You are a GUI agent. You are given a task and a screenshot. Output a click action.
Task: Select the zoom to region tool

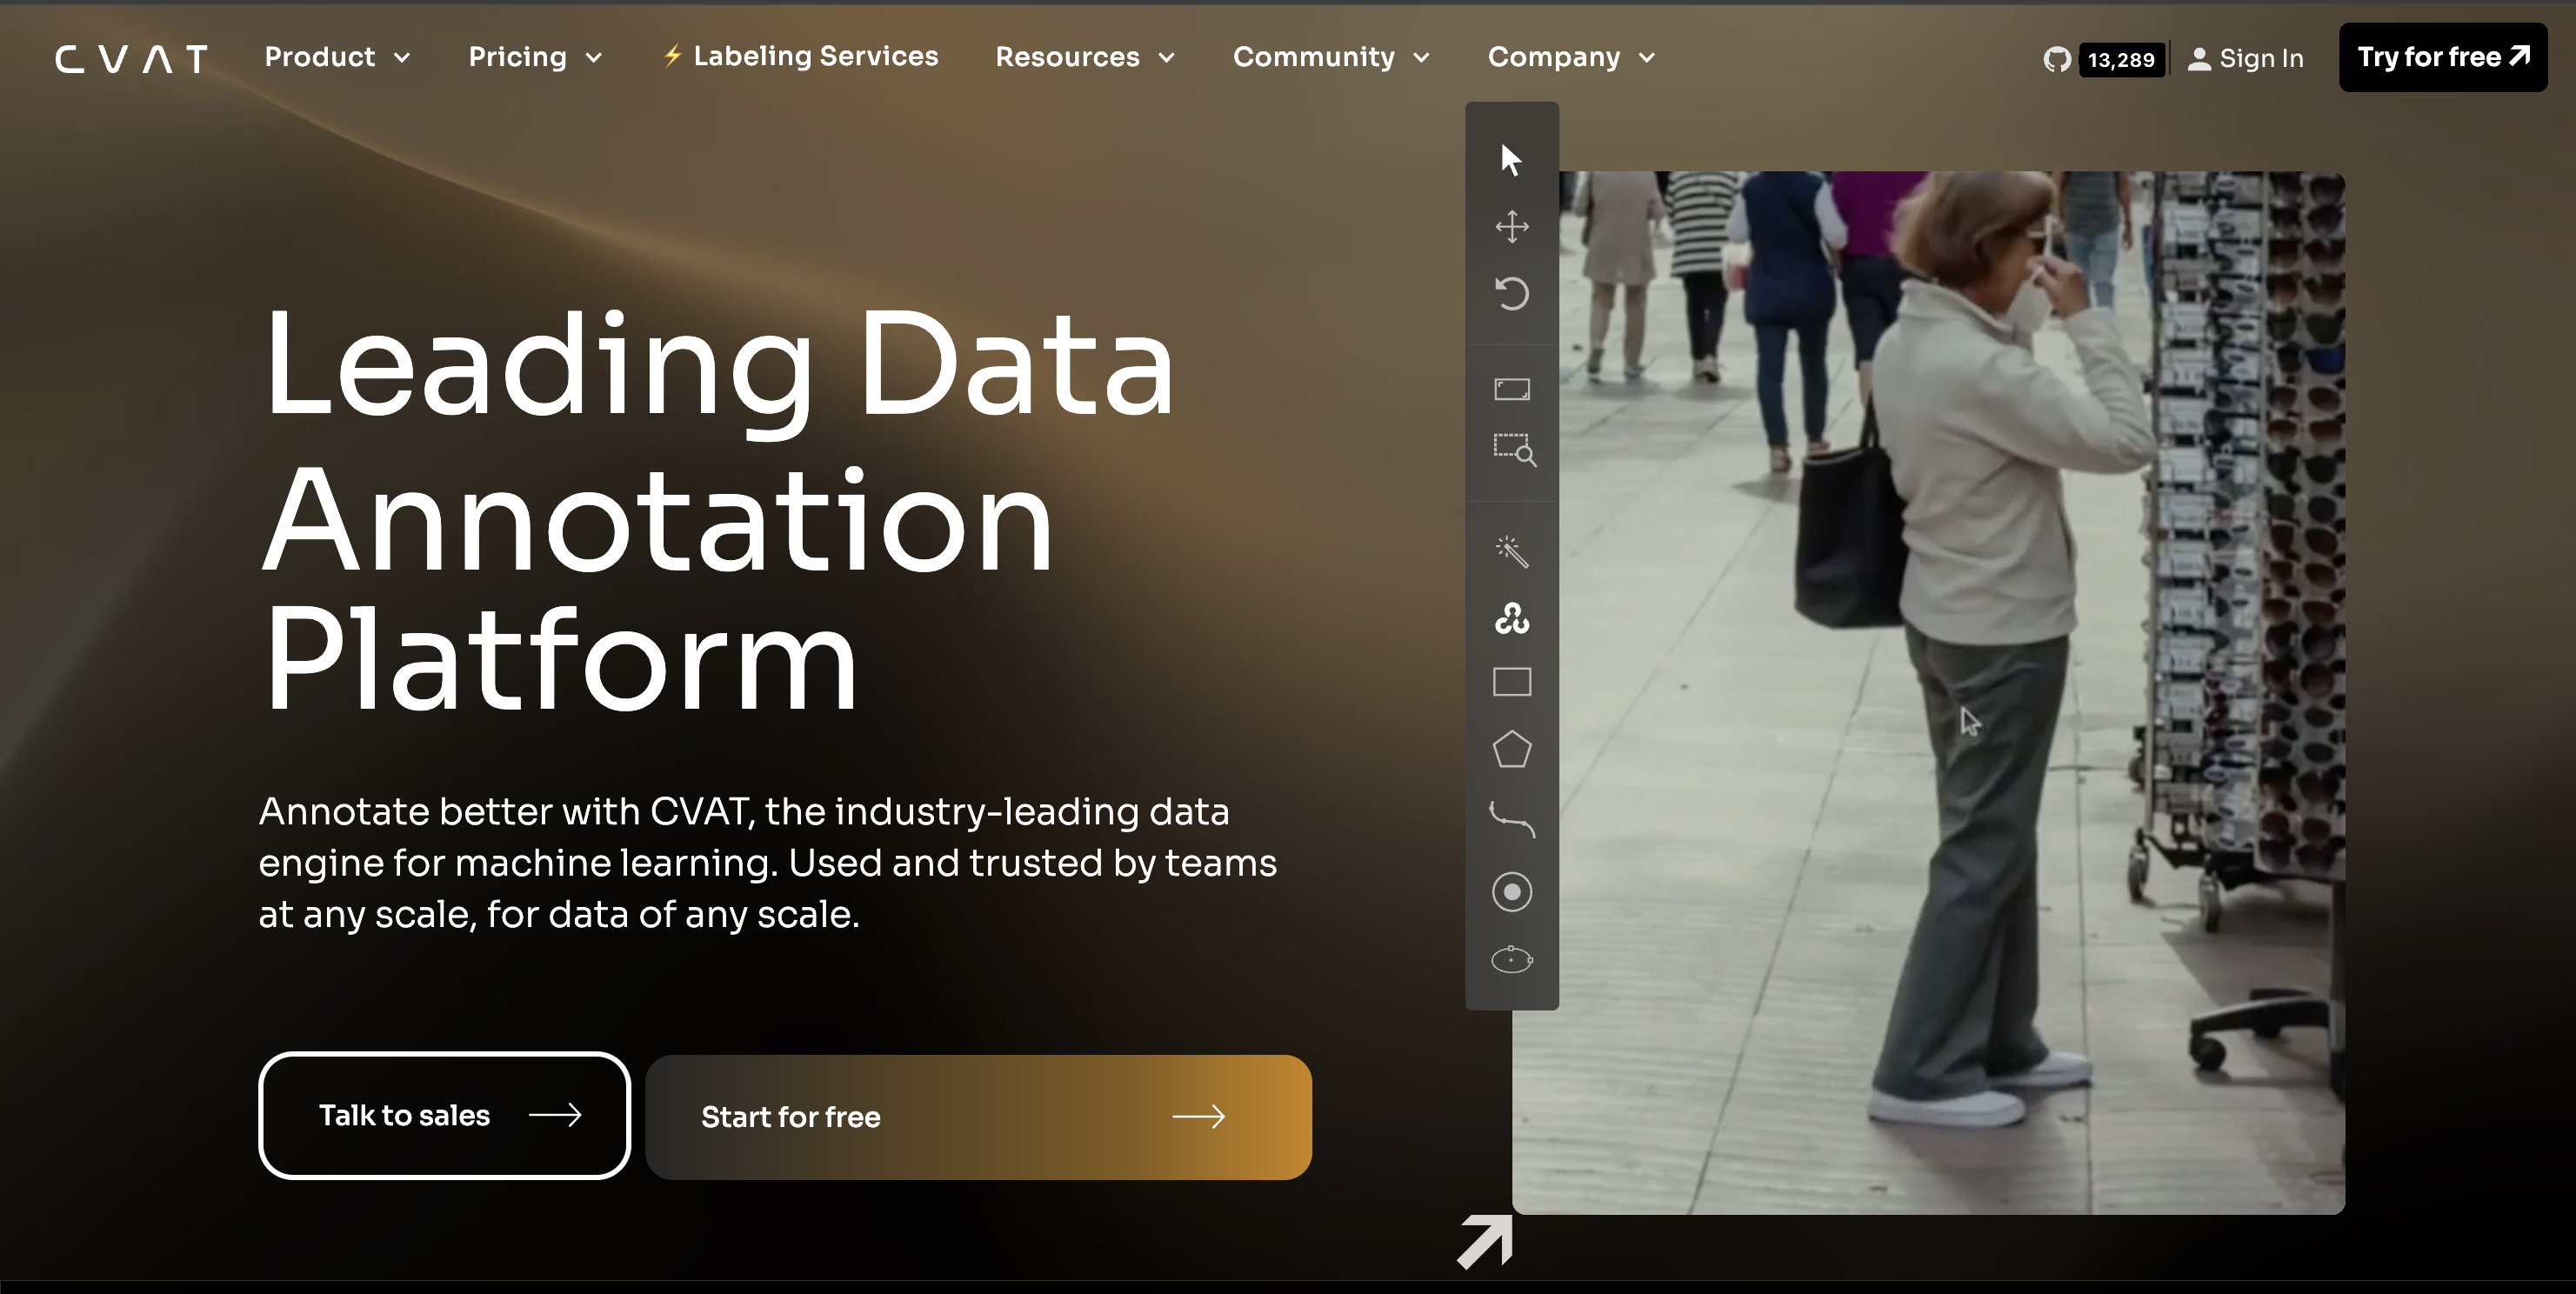coord(1514,450)
